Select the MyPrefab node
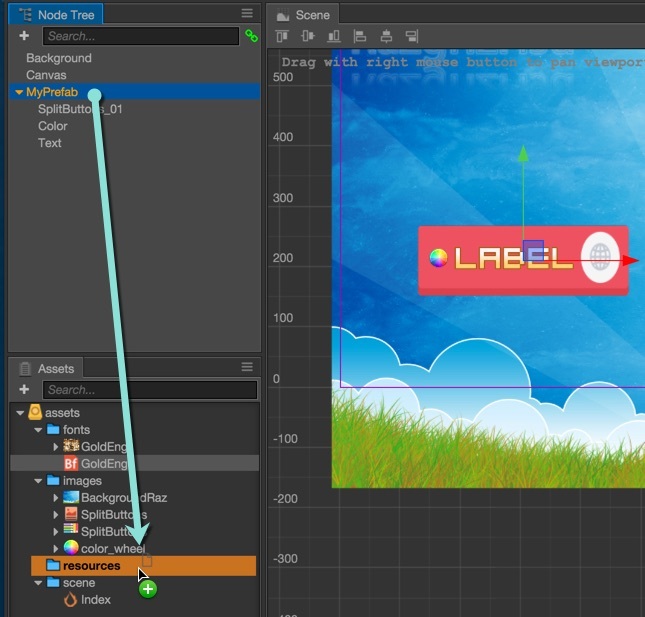Screen dimensions: 645x617 [134, 92]
